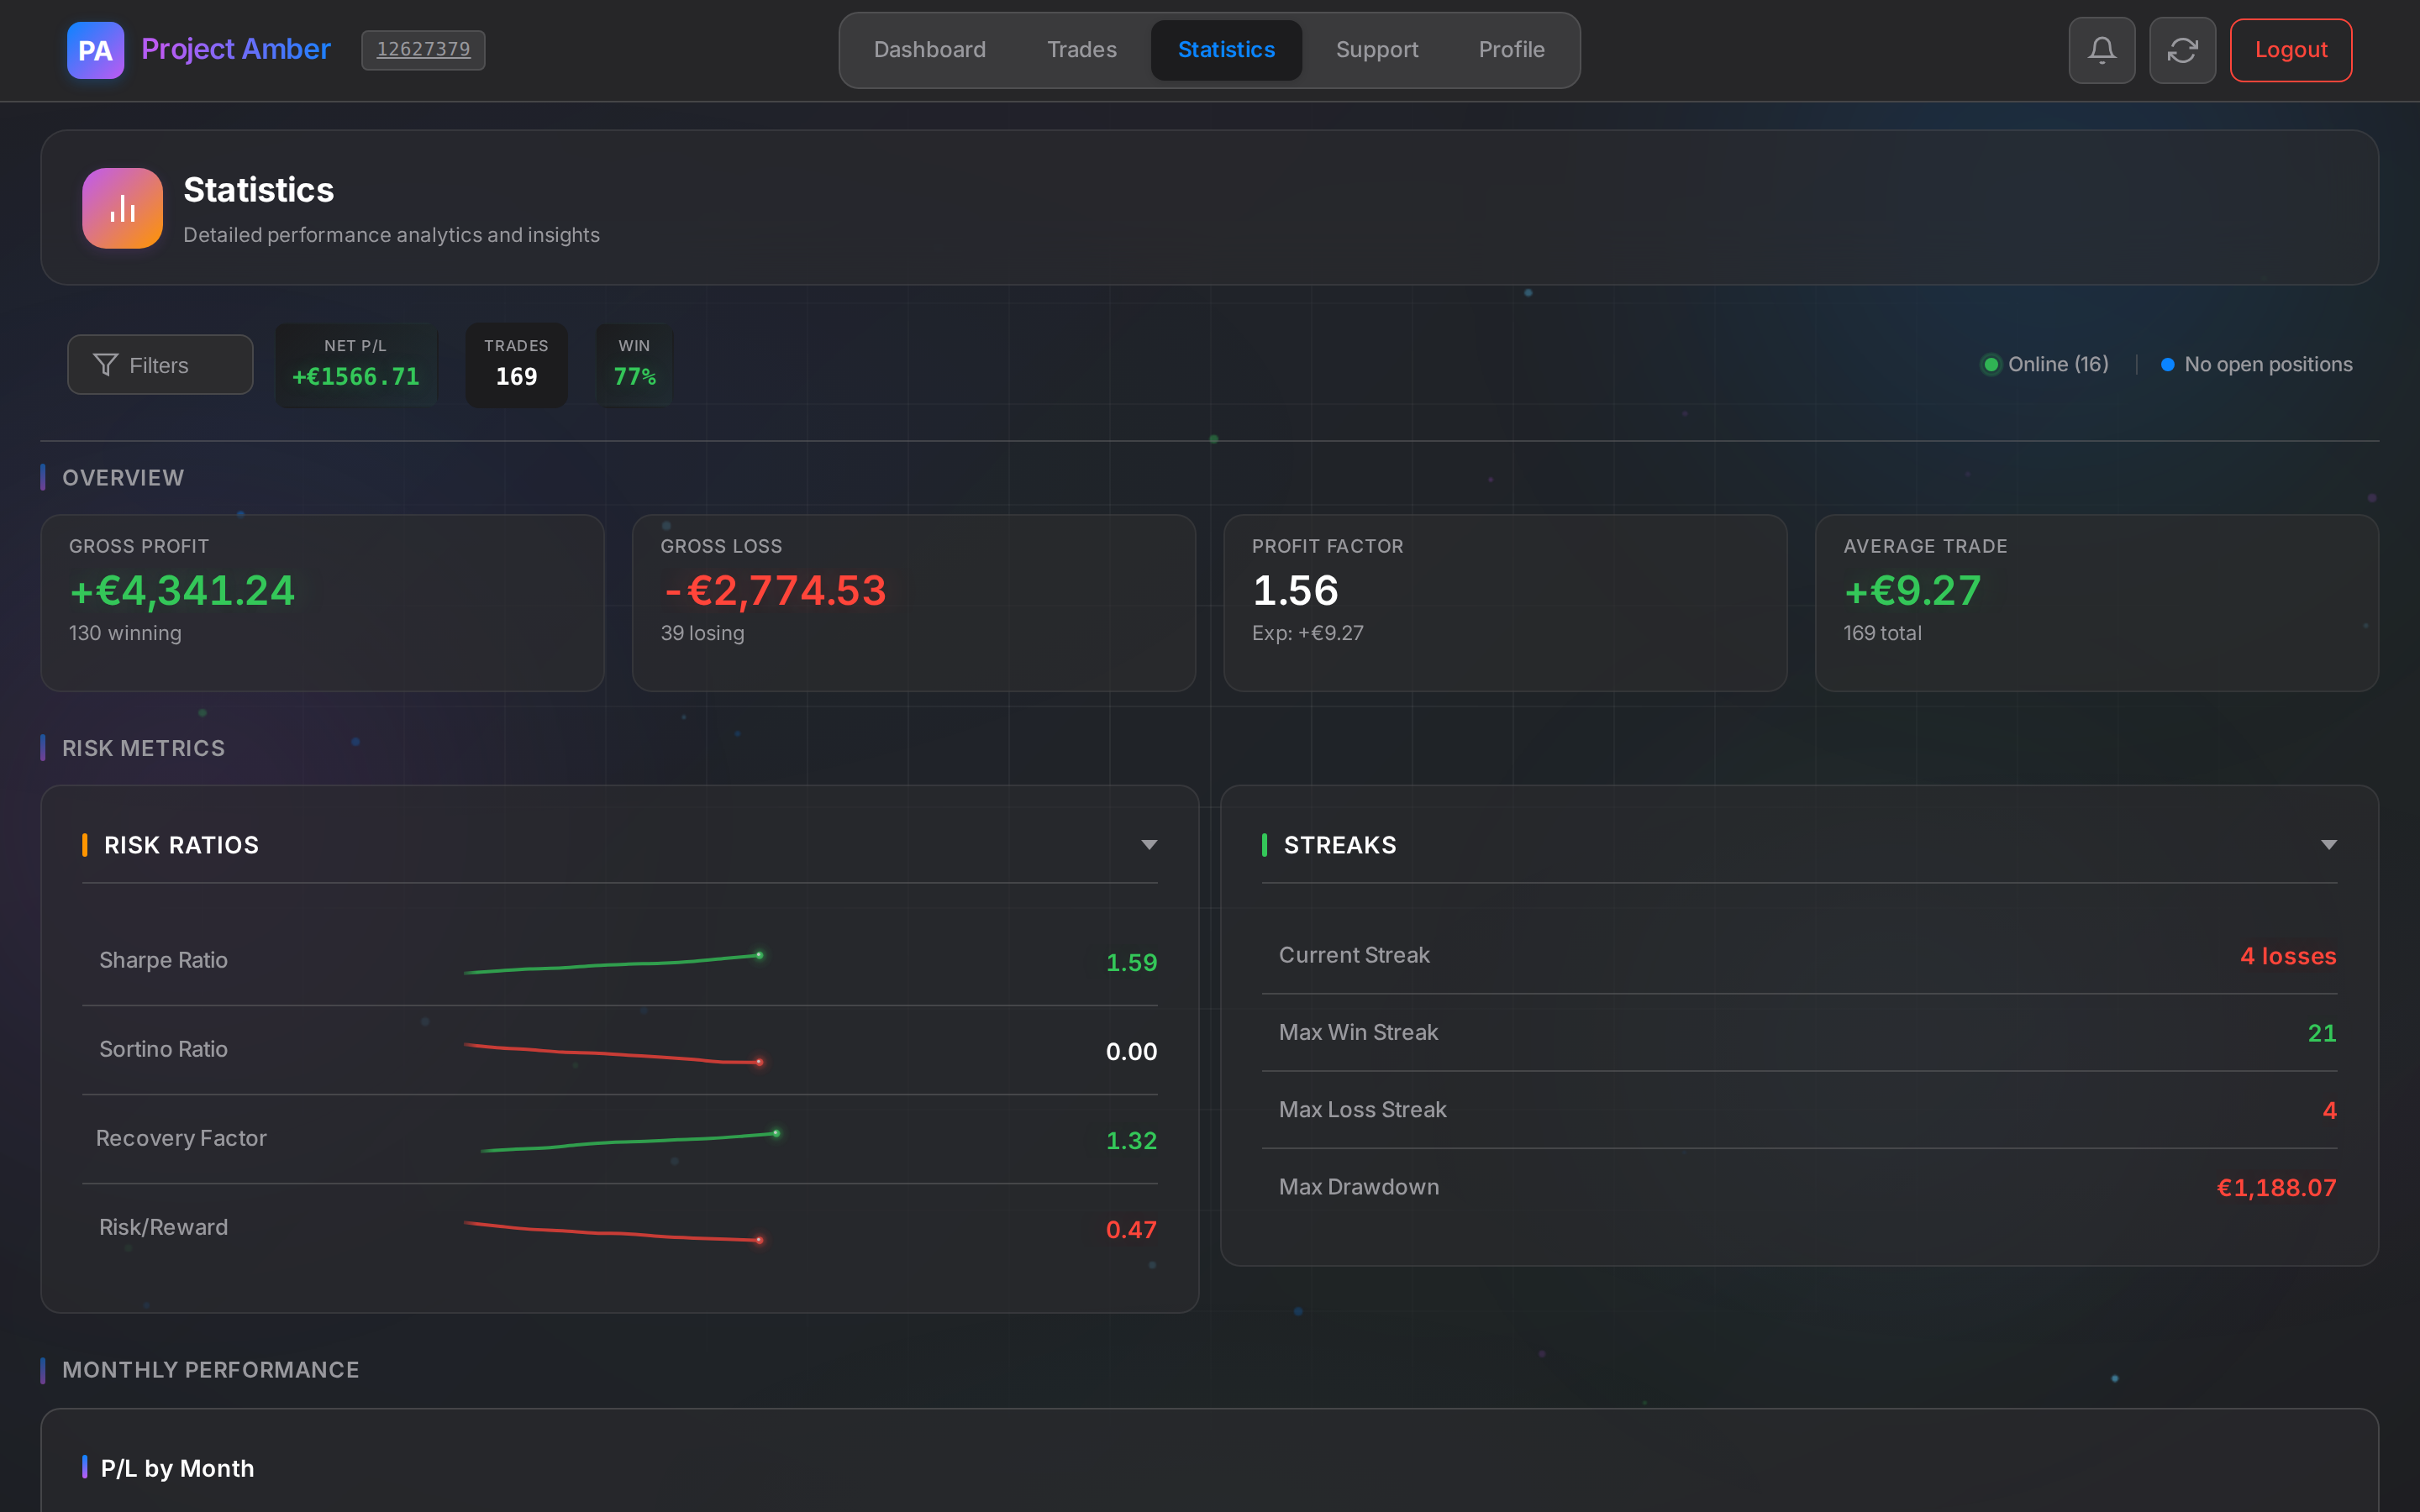Click the blue No open positions indicator

[2167, 364]
